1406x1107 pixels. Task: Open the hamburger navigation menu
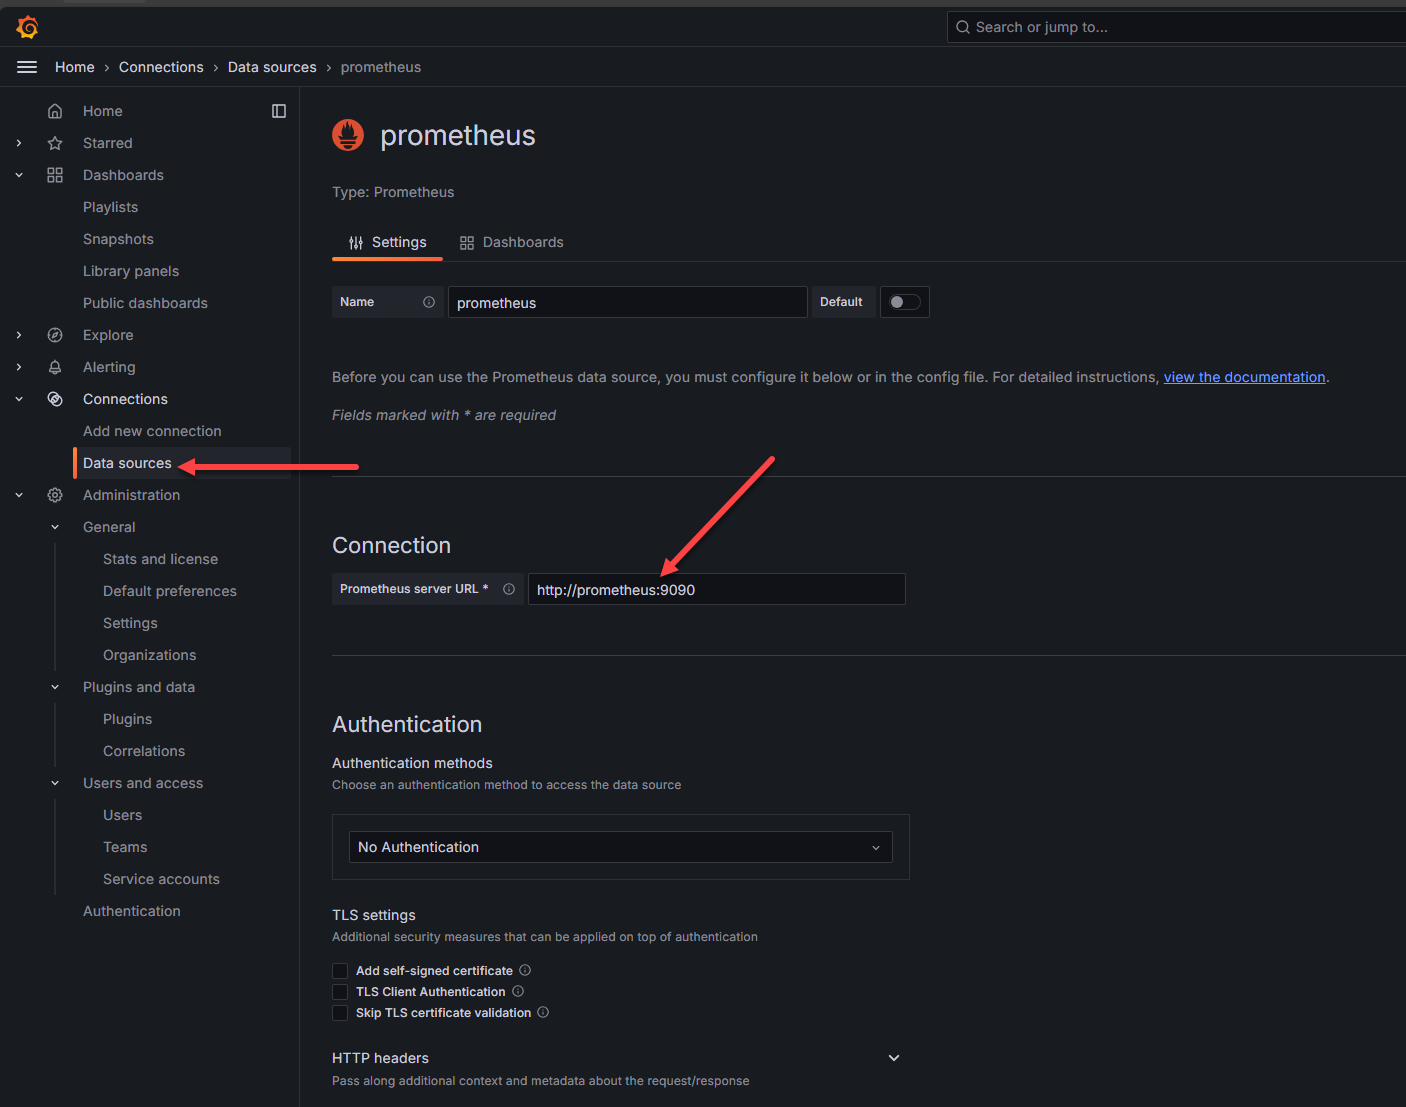click(x=27, y=67)
